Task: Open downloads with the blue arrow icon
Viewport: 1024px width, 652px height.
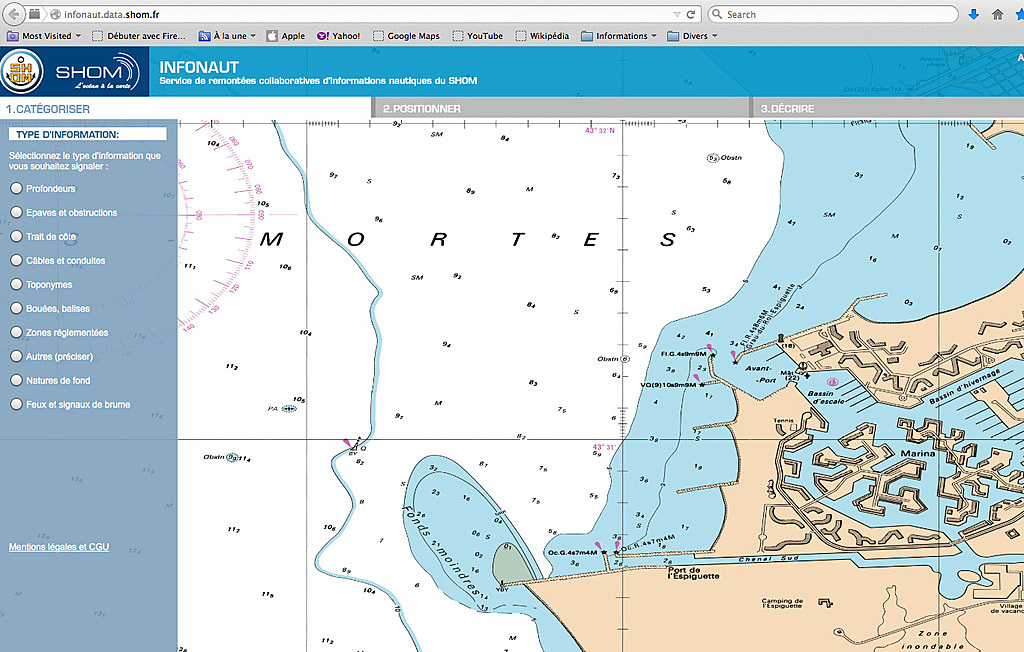Action: pyautogui.click(x=973, y=14)
